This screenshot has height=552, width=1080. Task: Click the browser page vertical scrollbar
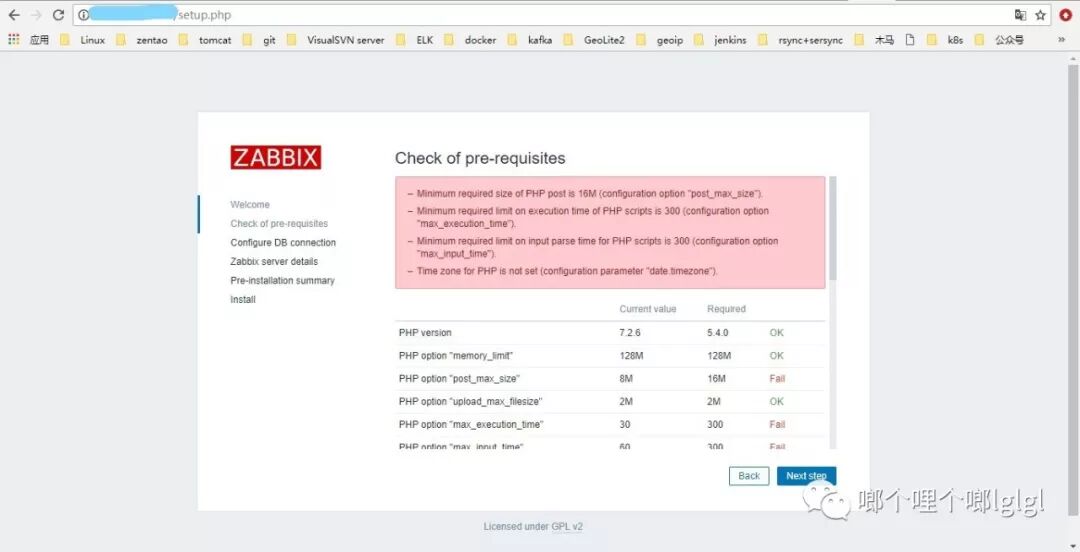click(1072, 289)
